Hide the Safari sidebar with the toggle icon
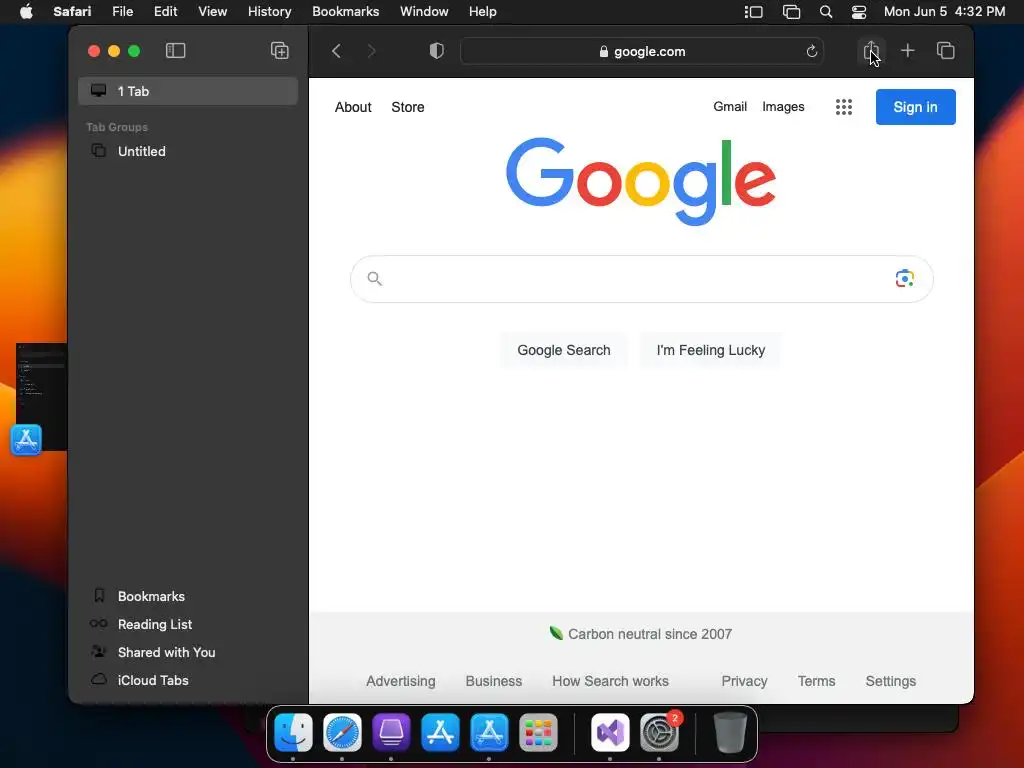 [176, 51]
